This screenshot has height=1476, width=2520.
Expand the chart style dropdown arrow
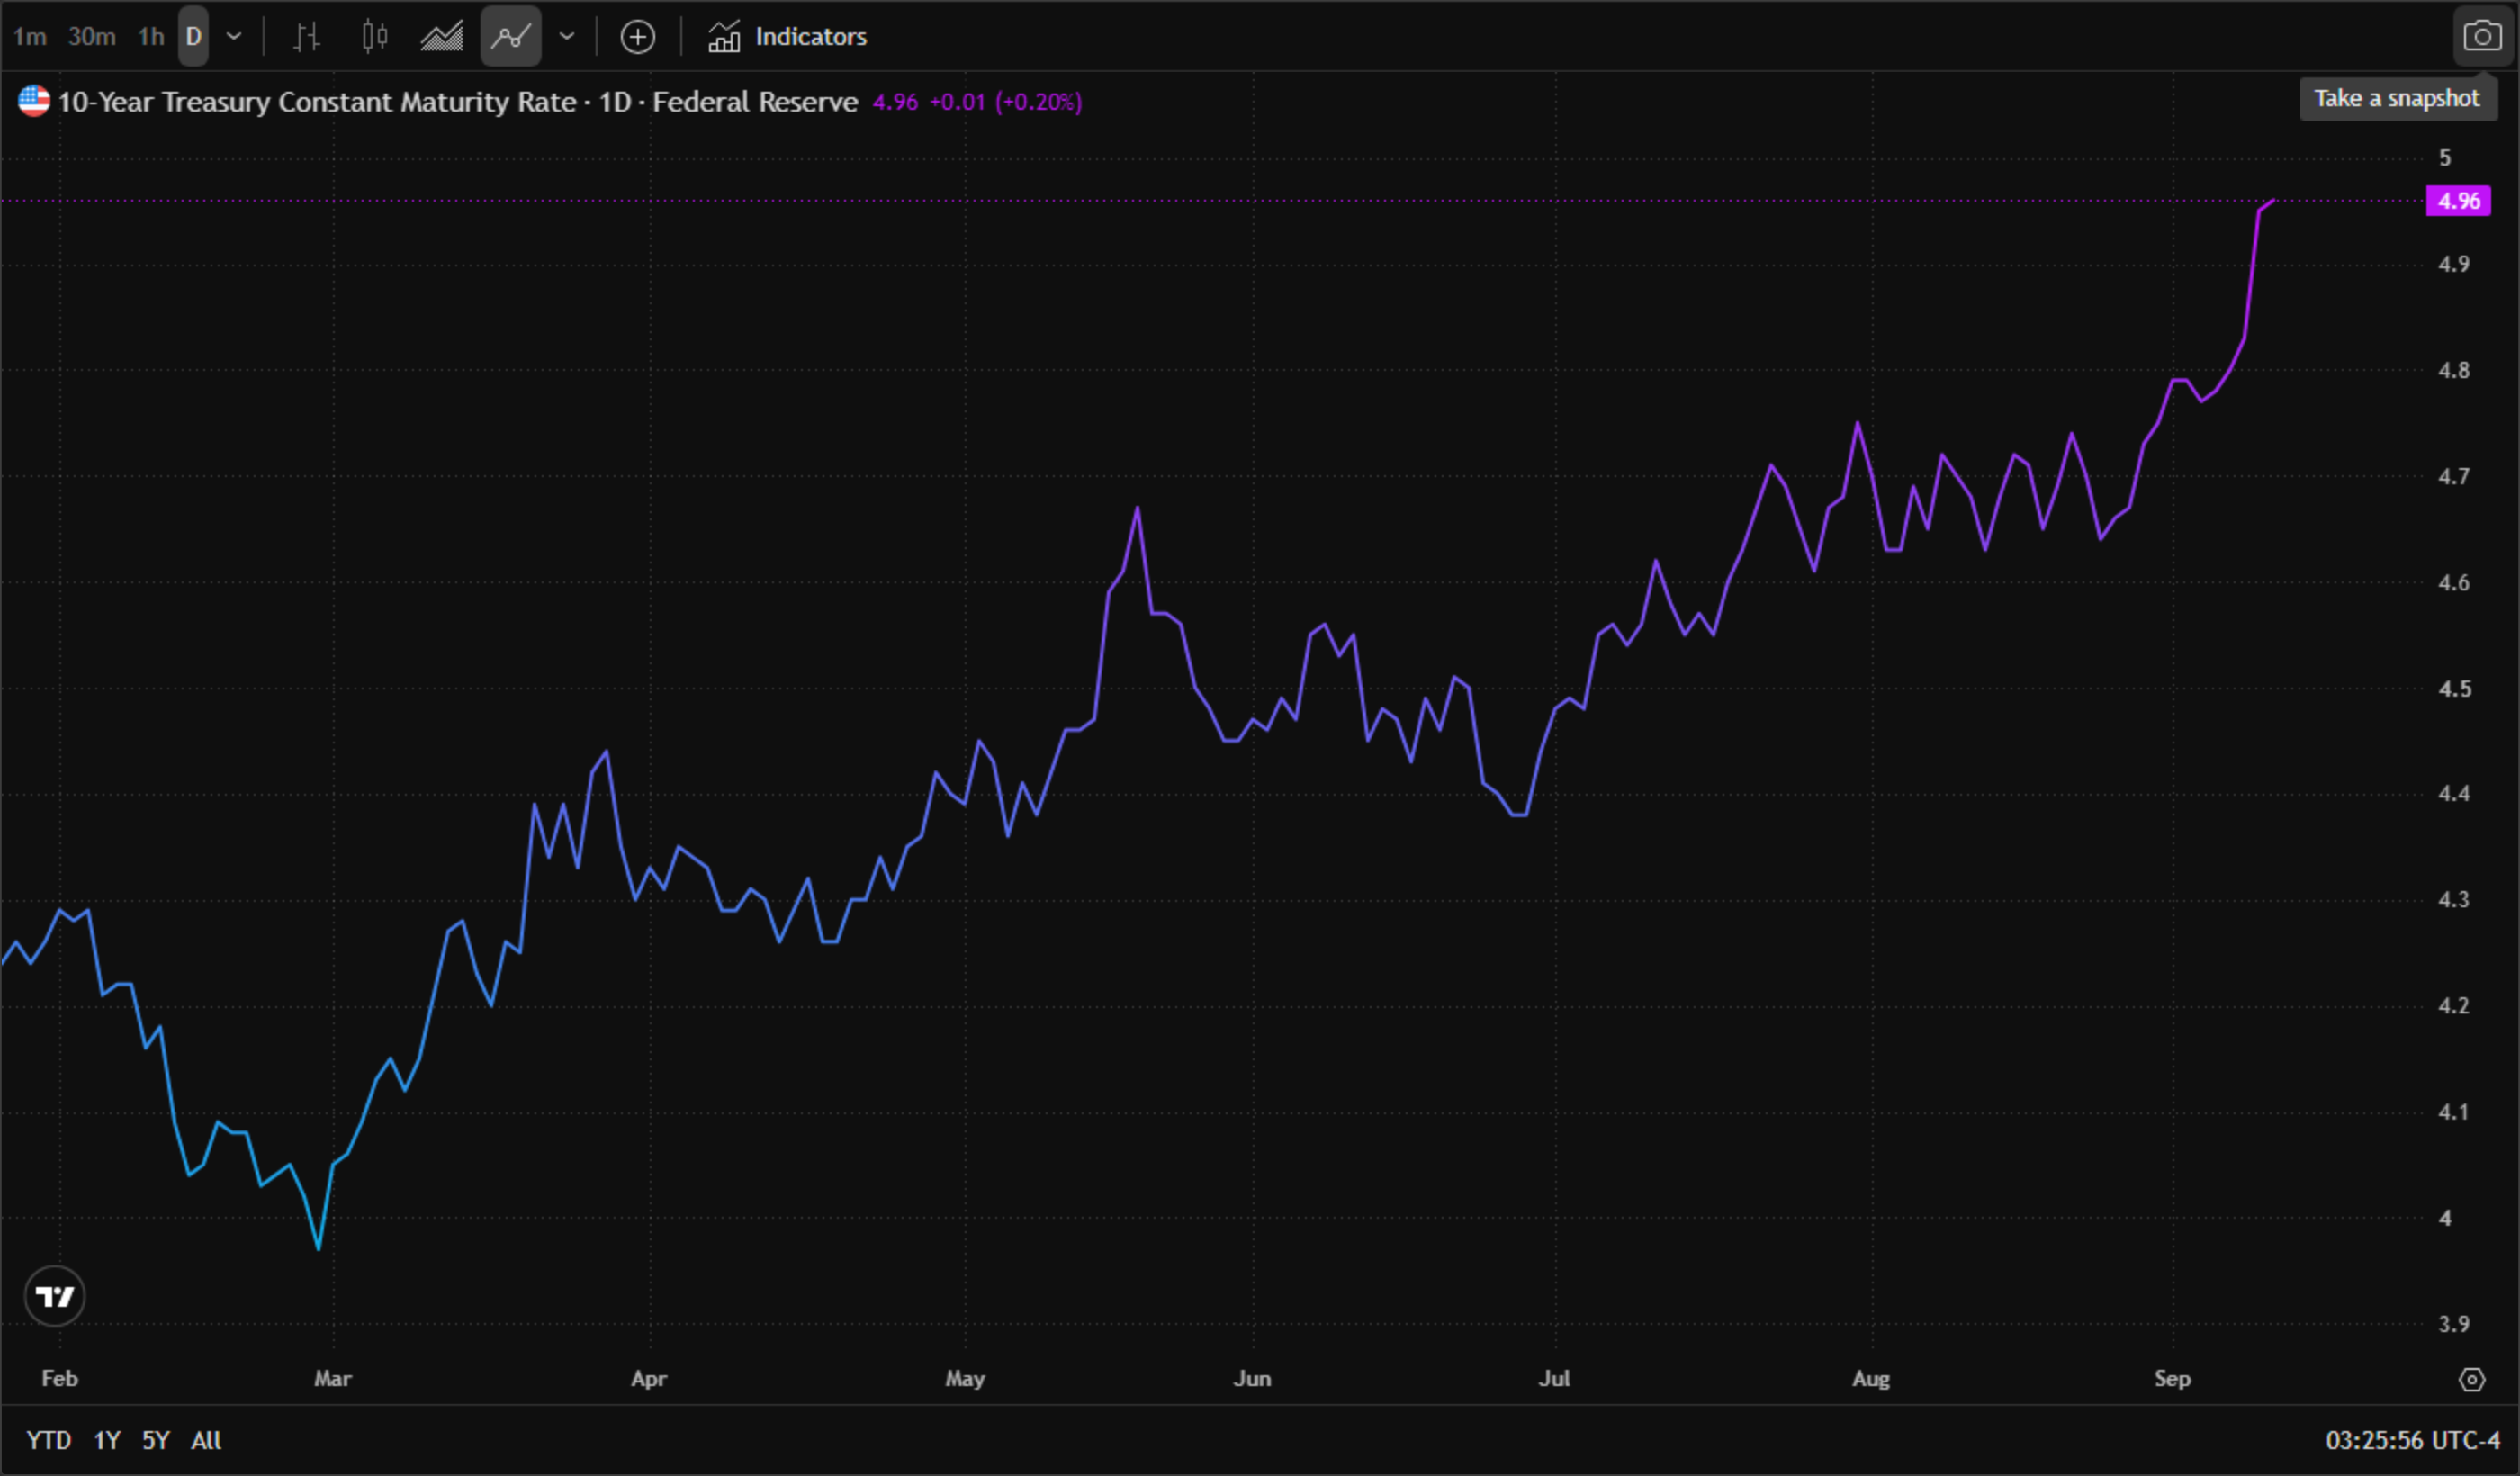pyautogui.click(x=567, y=37)
